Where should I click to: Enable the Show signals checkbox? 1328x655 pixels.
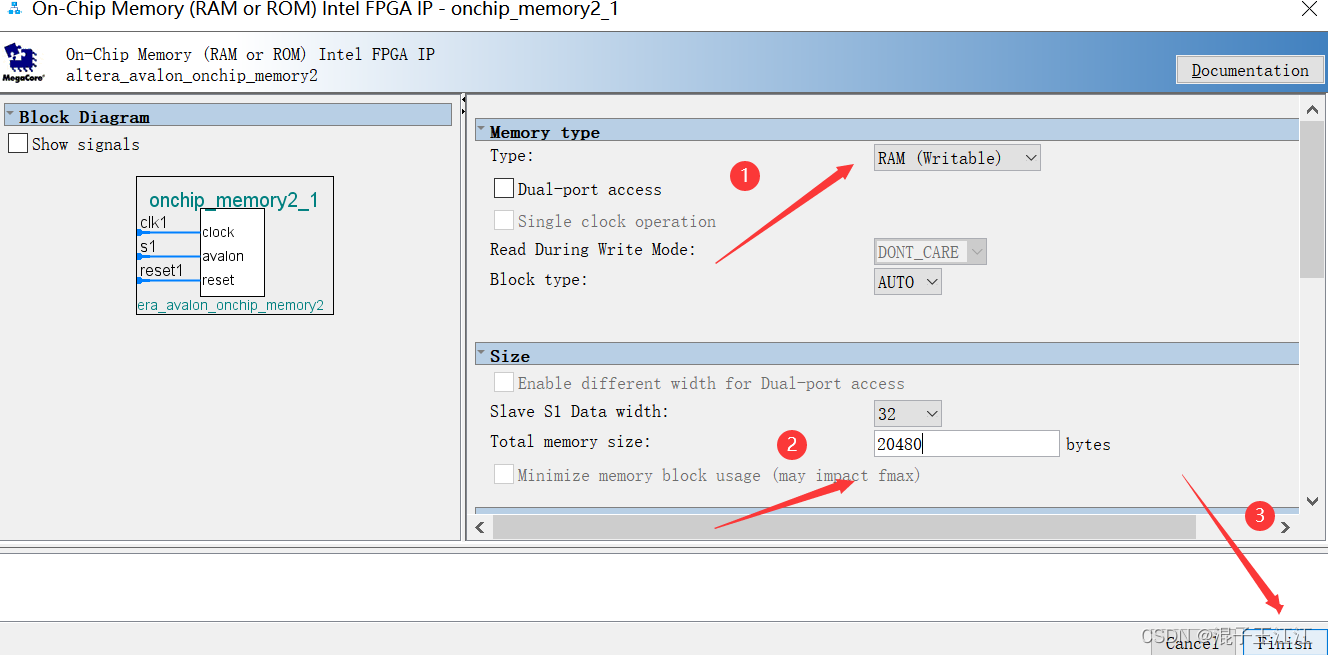tap(18, 143)
